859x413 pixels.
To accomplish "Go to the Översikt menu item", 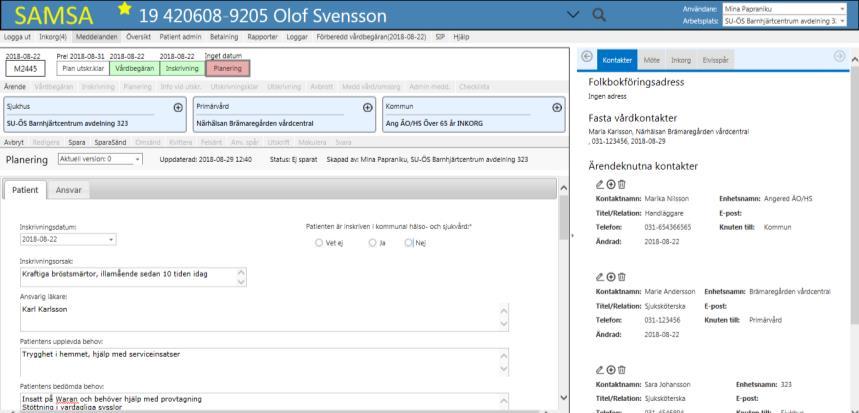I will click(x=138, y=37).
